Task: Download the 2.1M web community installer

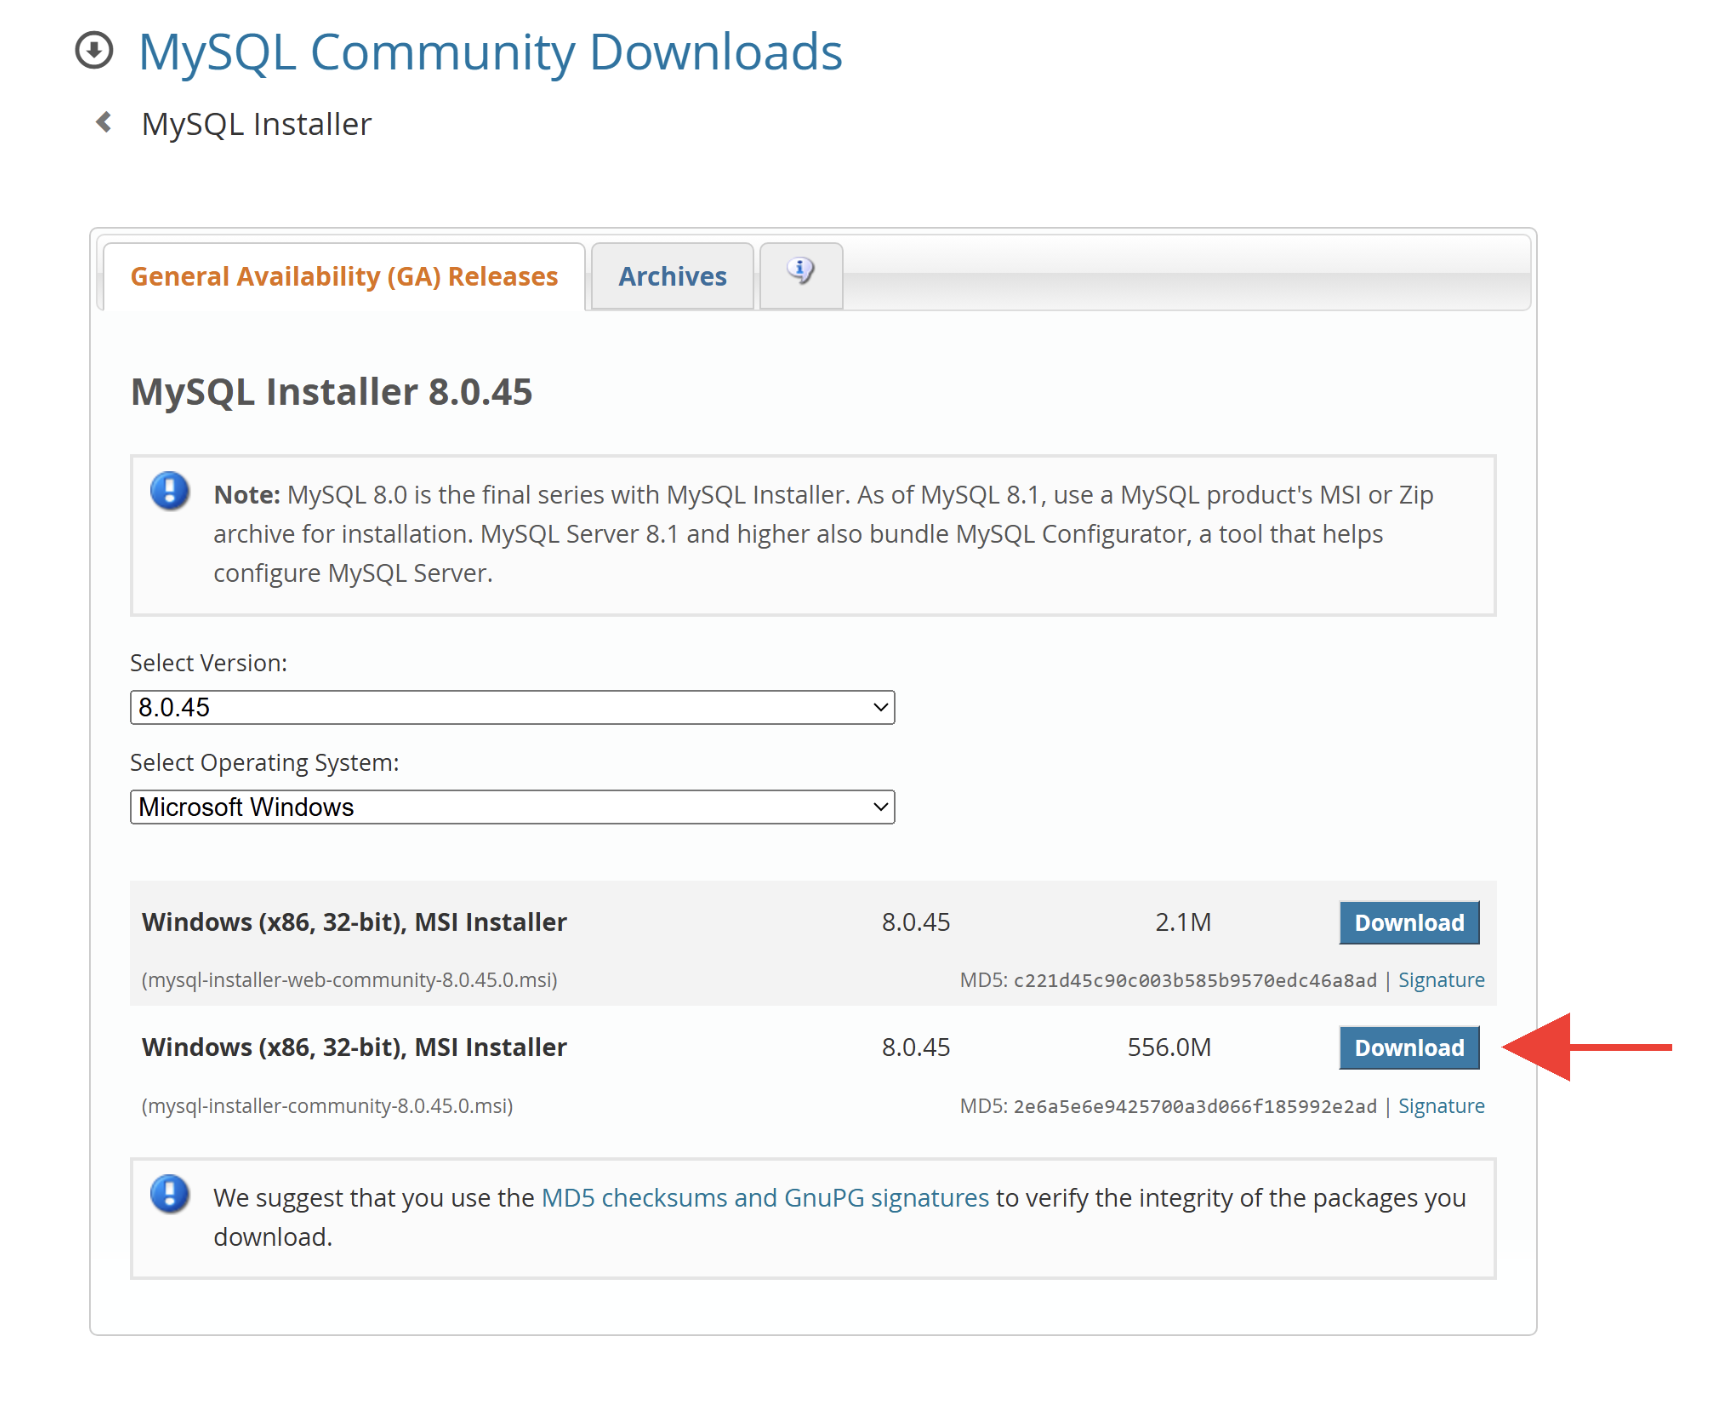Action: coord(1409,923)
